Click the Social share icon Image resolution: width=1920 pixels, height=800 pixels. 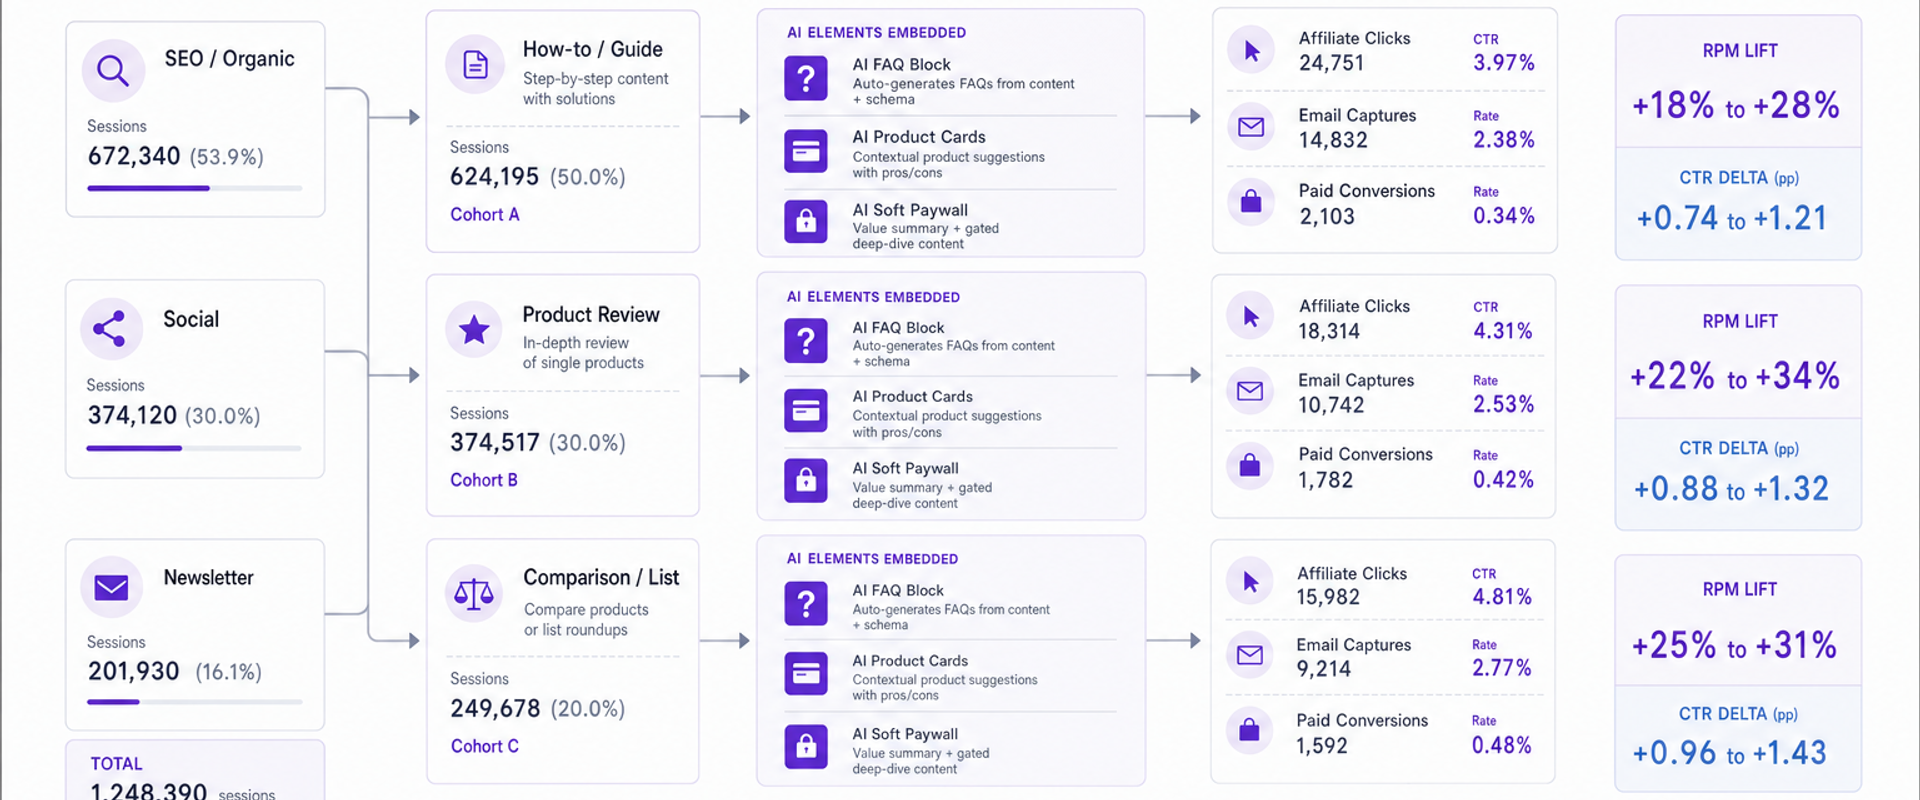[x=110, y=328]
